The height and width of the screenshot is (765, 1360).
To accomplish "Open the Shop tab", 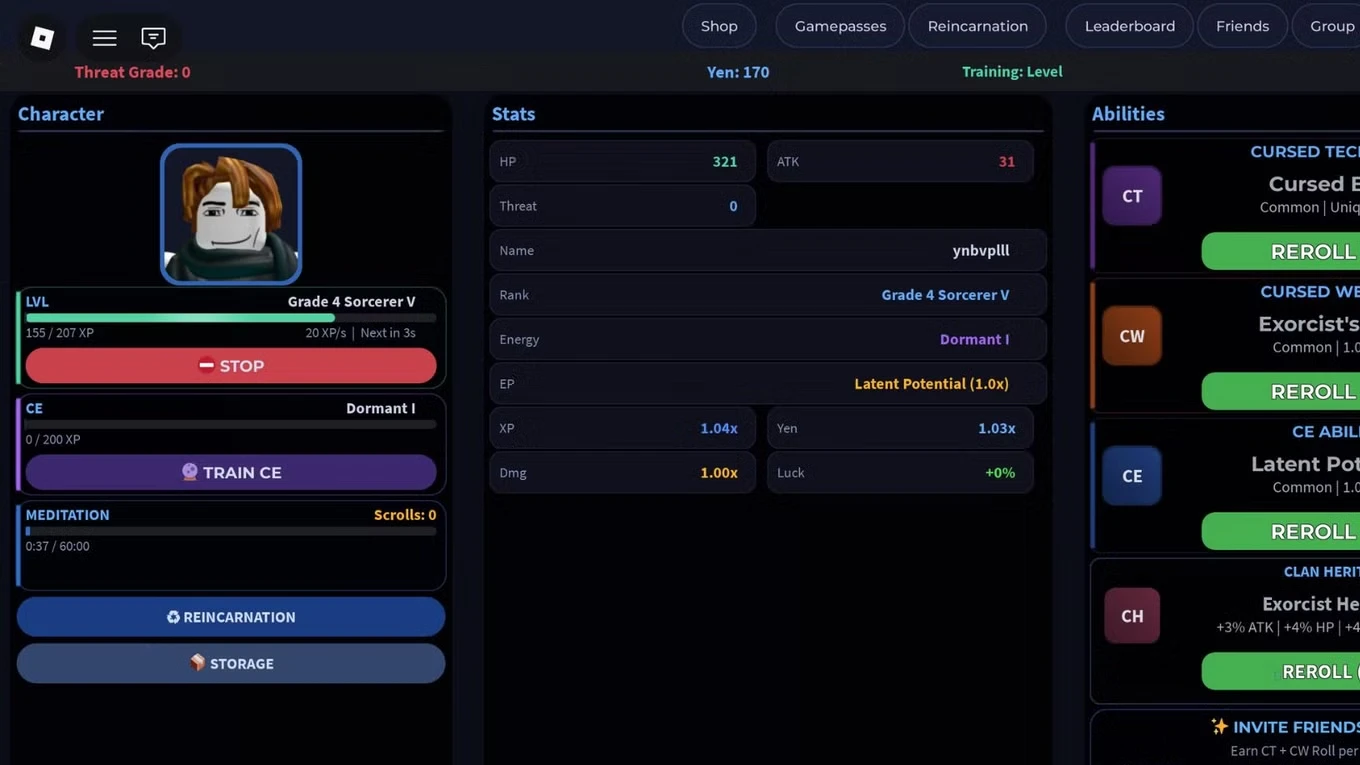I will (719, 26).
